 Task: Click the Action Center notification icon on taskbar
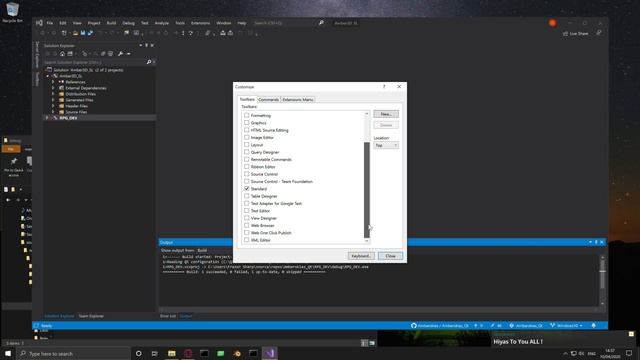[x=629, y=353]
